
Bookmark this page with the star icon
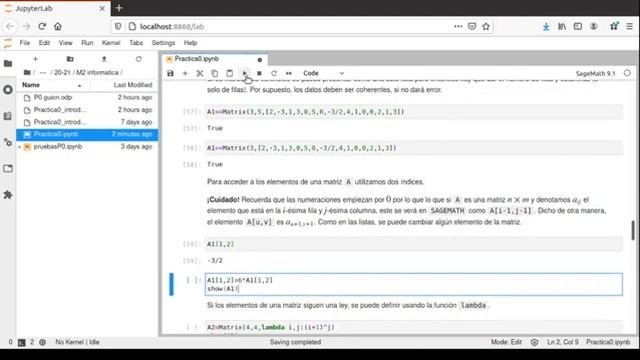click(x=486, y=27)
